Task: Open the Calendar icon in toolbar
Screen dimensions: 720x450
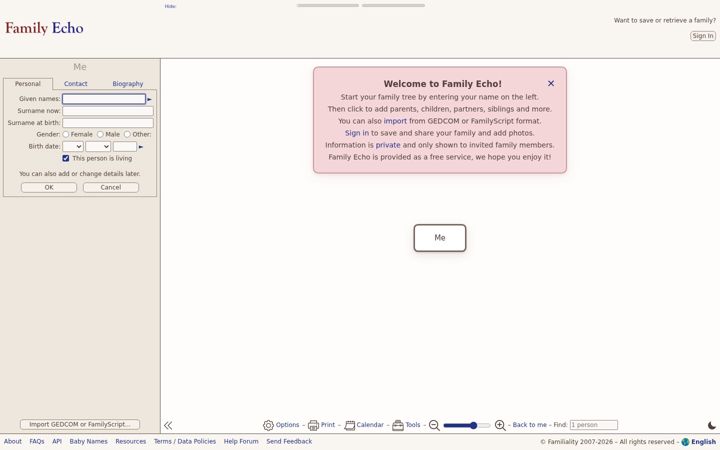Action: coord(349,425)
